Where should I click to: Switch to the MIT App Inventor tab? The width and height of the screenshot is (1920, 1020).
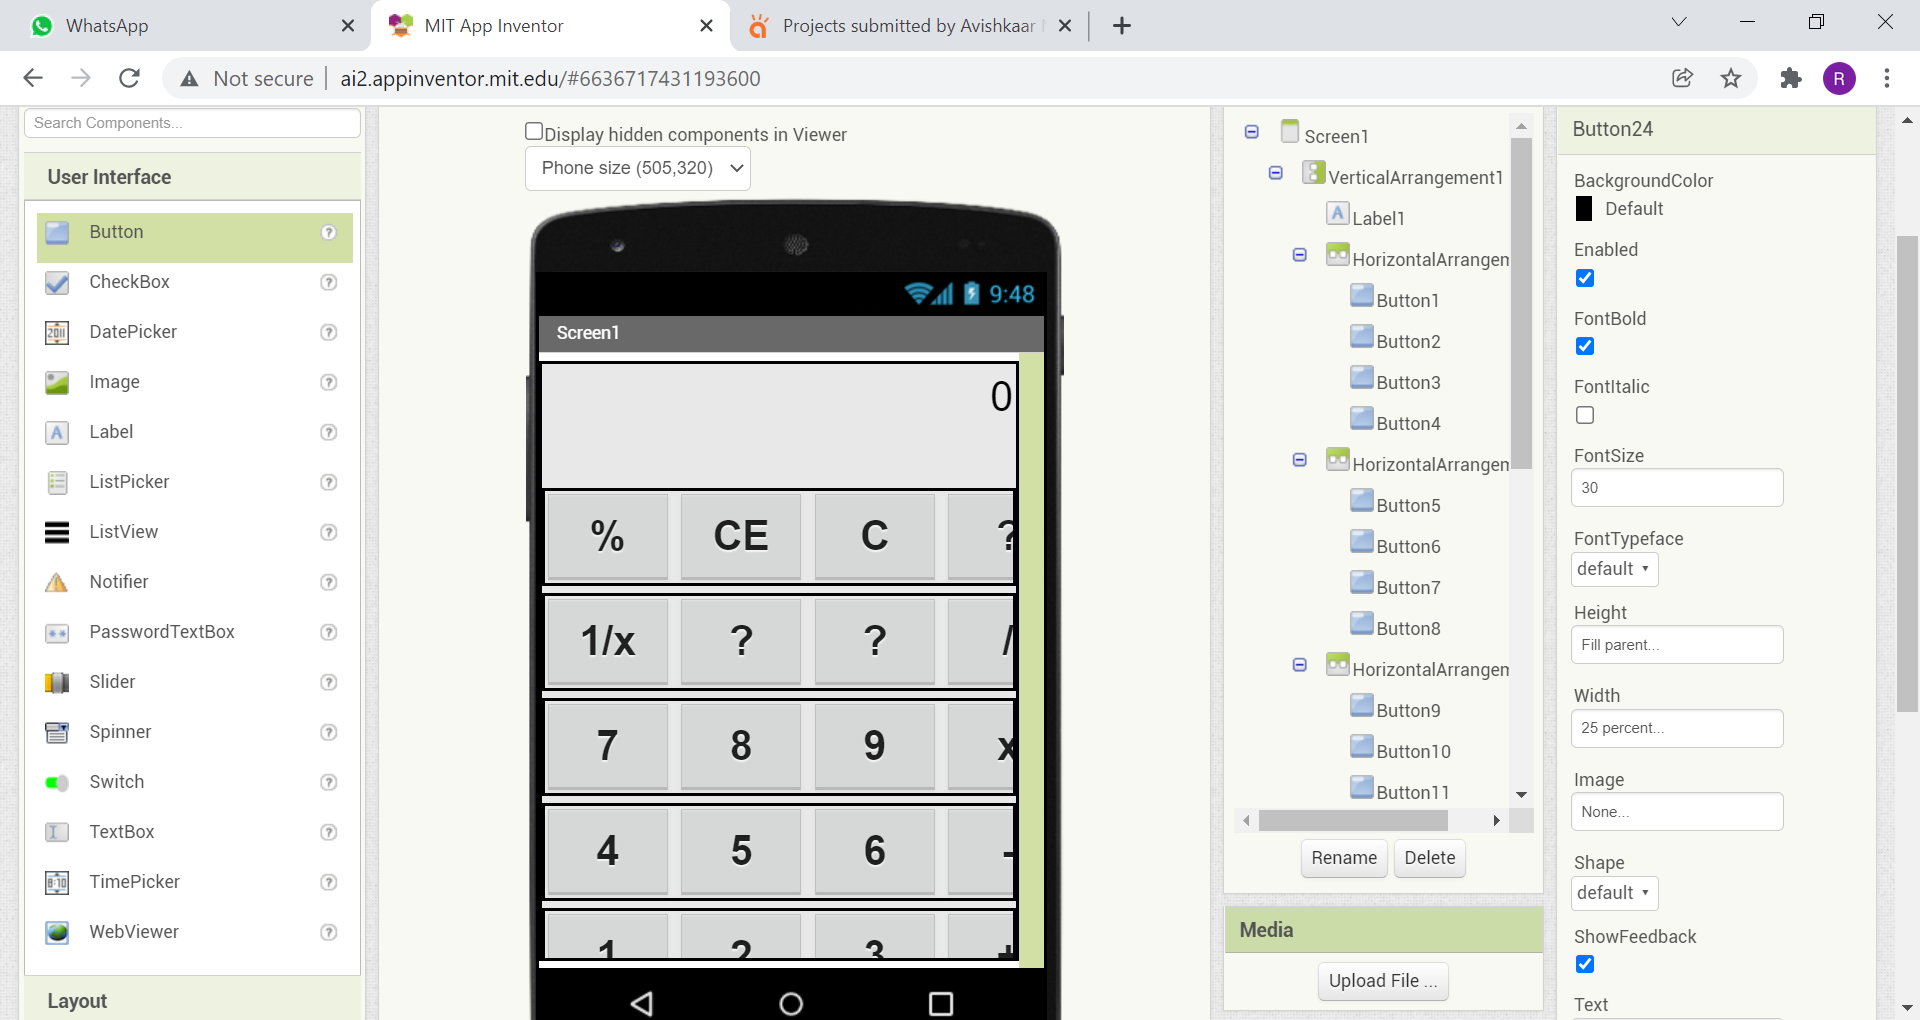(x=490, y=25)
